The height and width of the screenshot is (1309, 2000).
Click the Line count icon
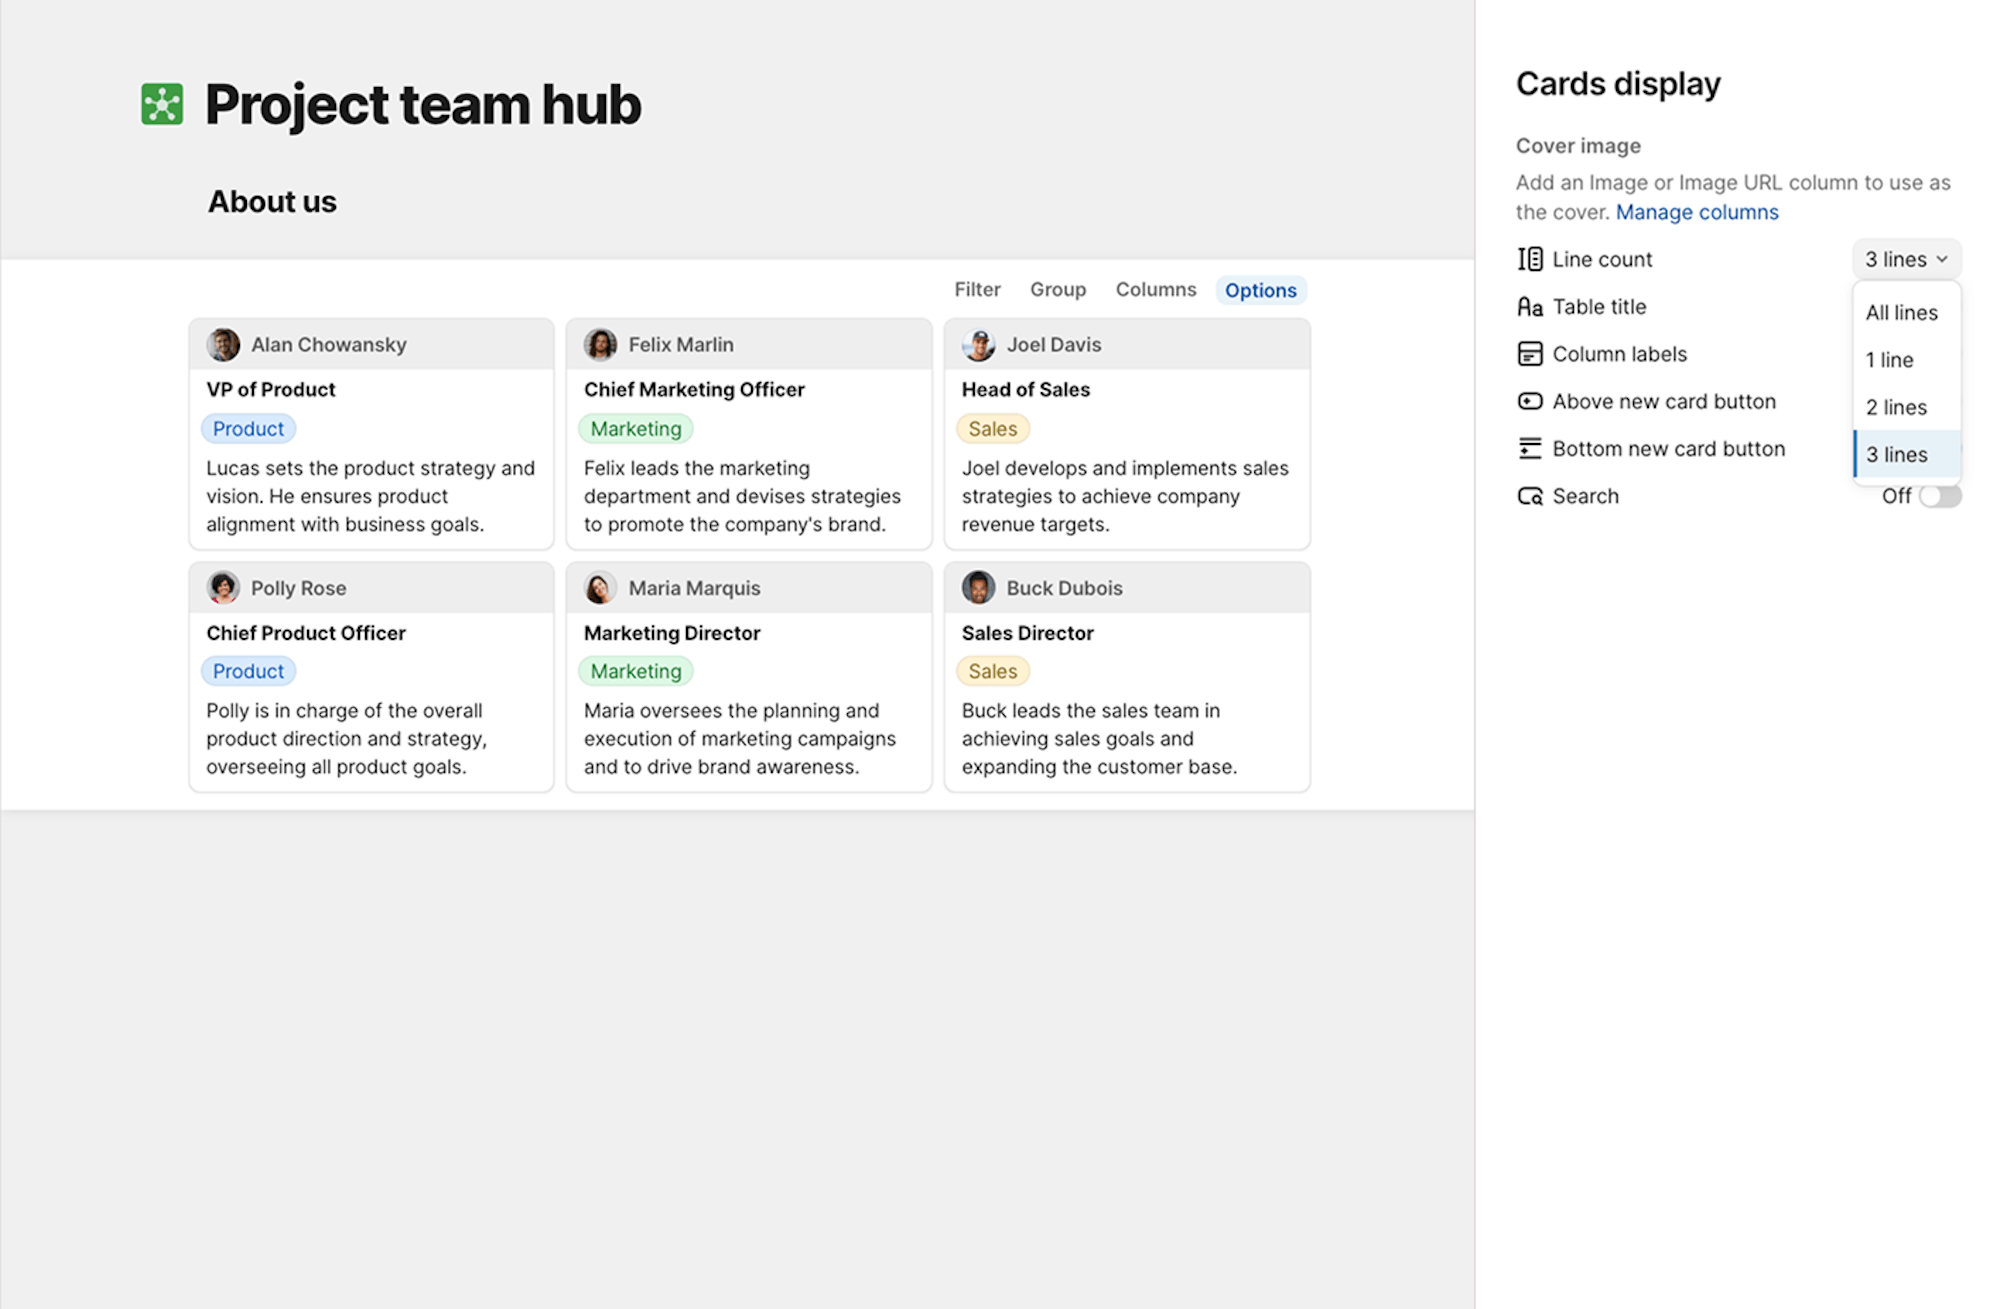(1529, 259)
